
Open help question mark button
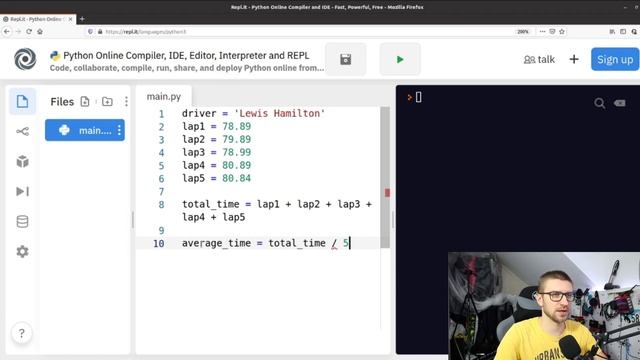22,333
